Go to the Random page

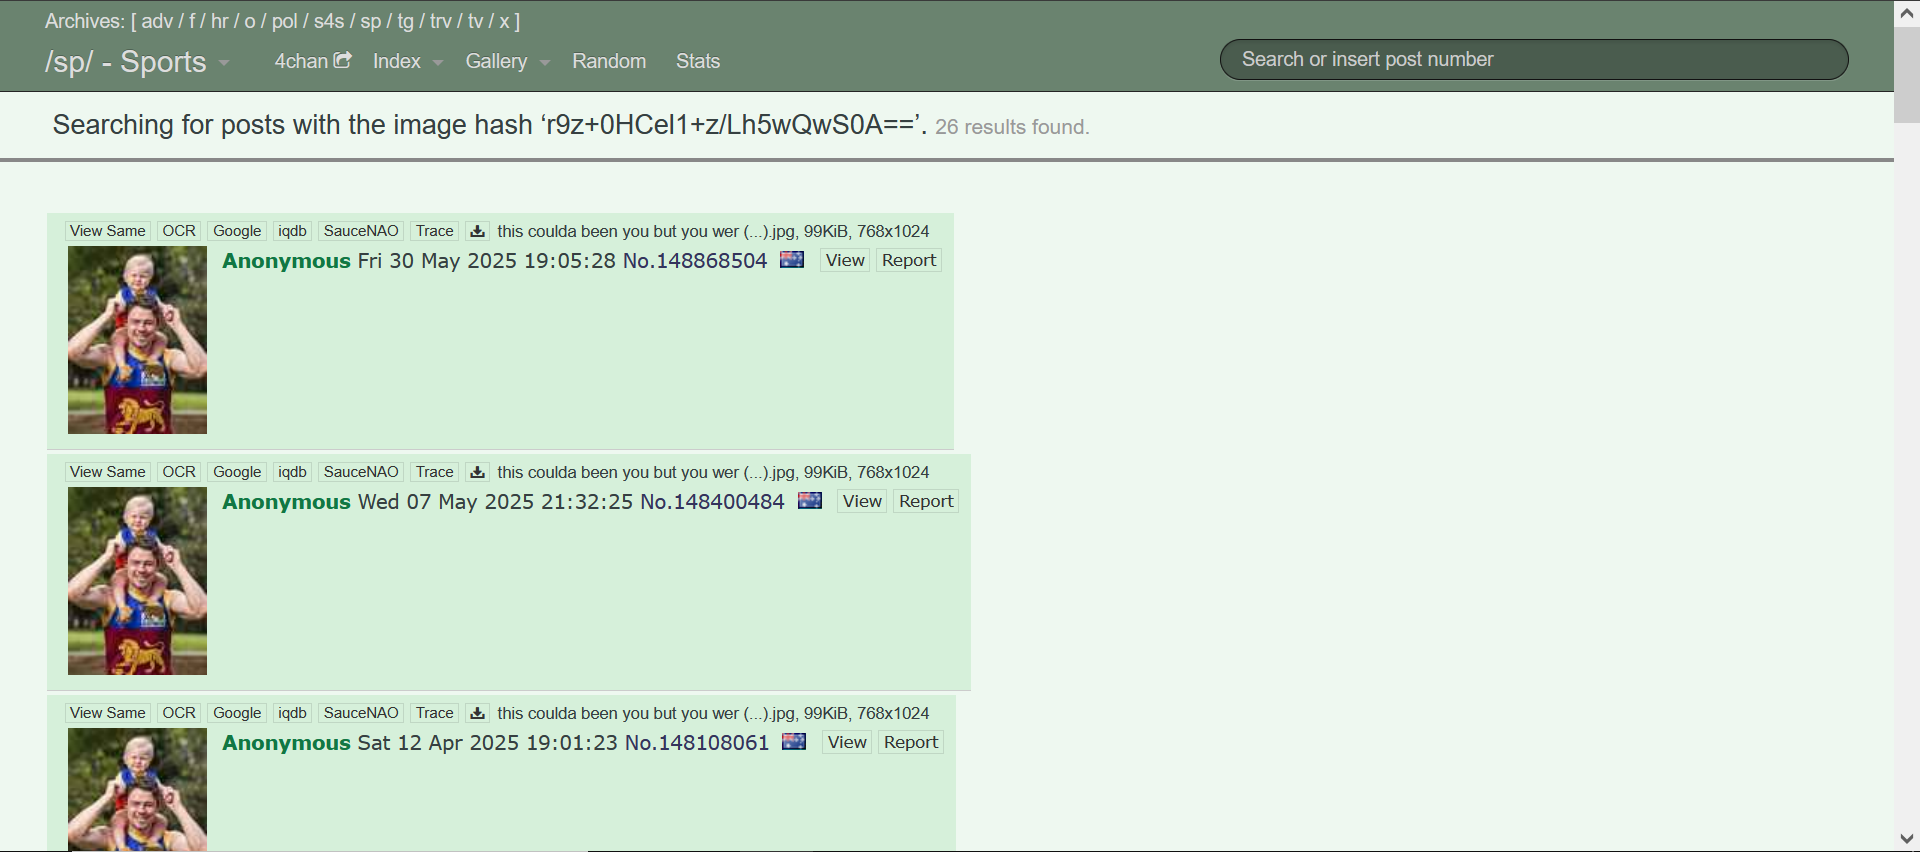(609, 61)
